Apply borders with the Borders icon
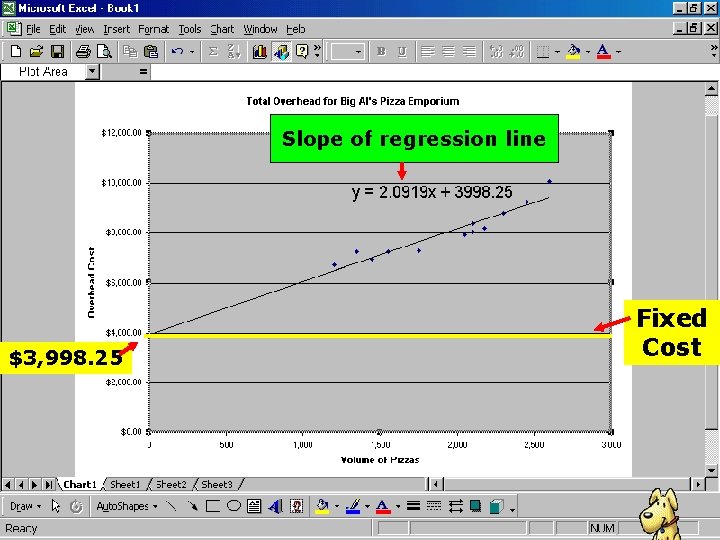The width and height of the screenshot is (720, 540). point(543,51)
